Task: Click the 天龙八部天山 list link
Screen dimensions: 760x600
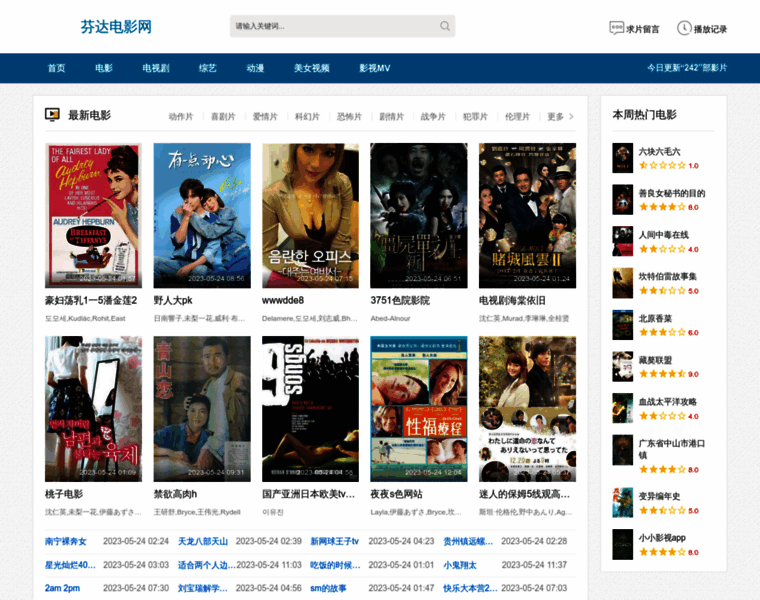Action: click(203, 541)
